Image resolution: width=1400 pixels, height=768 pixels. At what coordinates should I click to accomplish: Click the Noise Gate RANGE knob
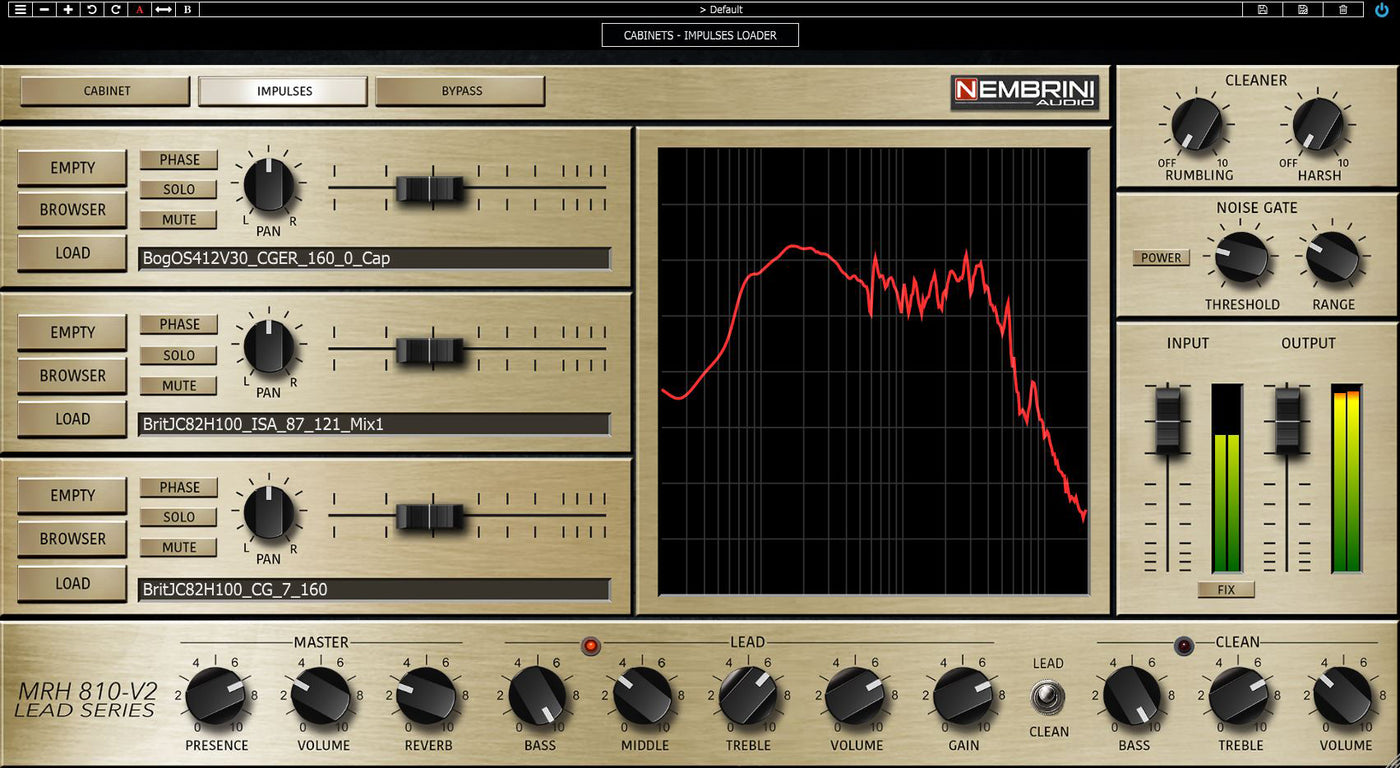[1332, 258]
